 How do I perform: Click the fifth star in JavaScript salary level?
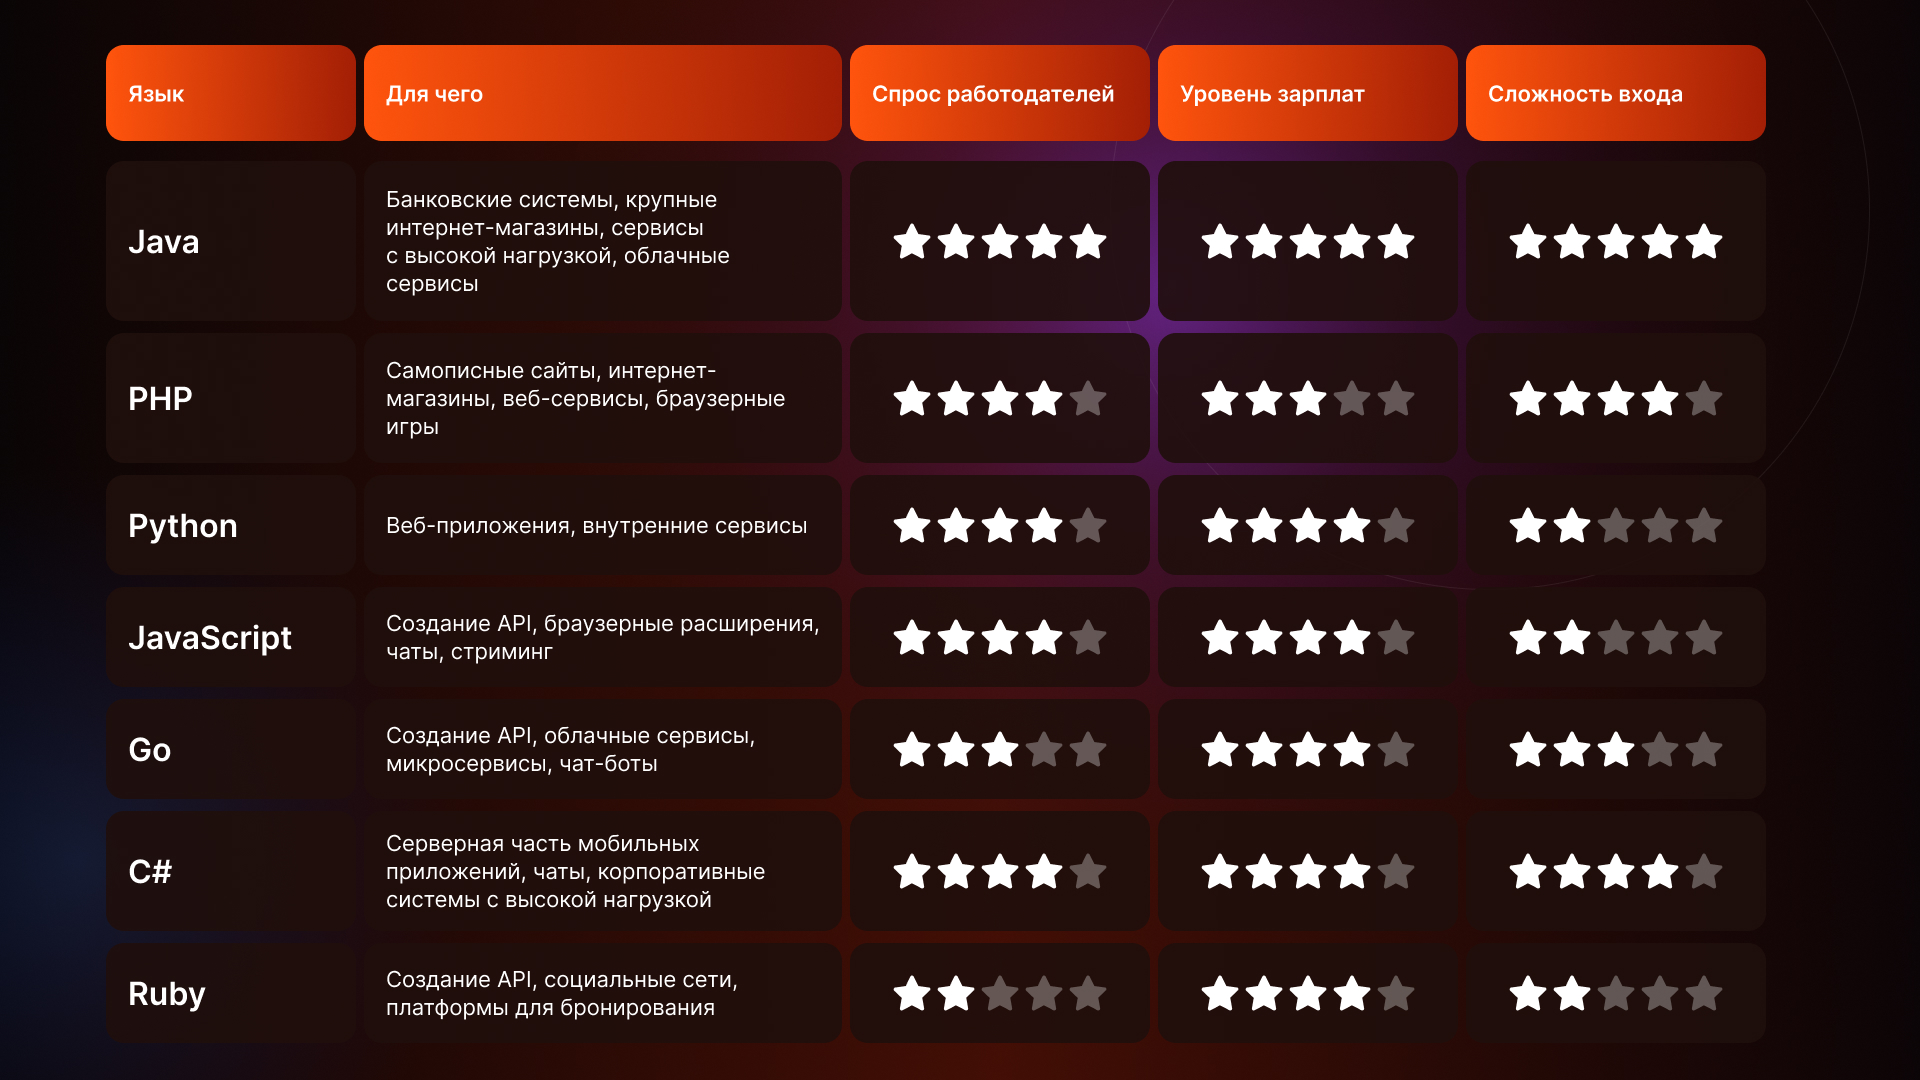click(1396, 637)
